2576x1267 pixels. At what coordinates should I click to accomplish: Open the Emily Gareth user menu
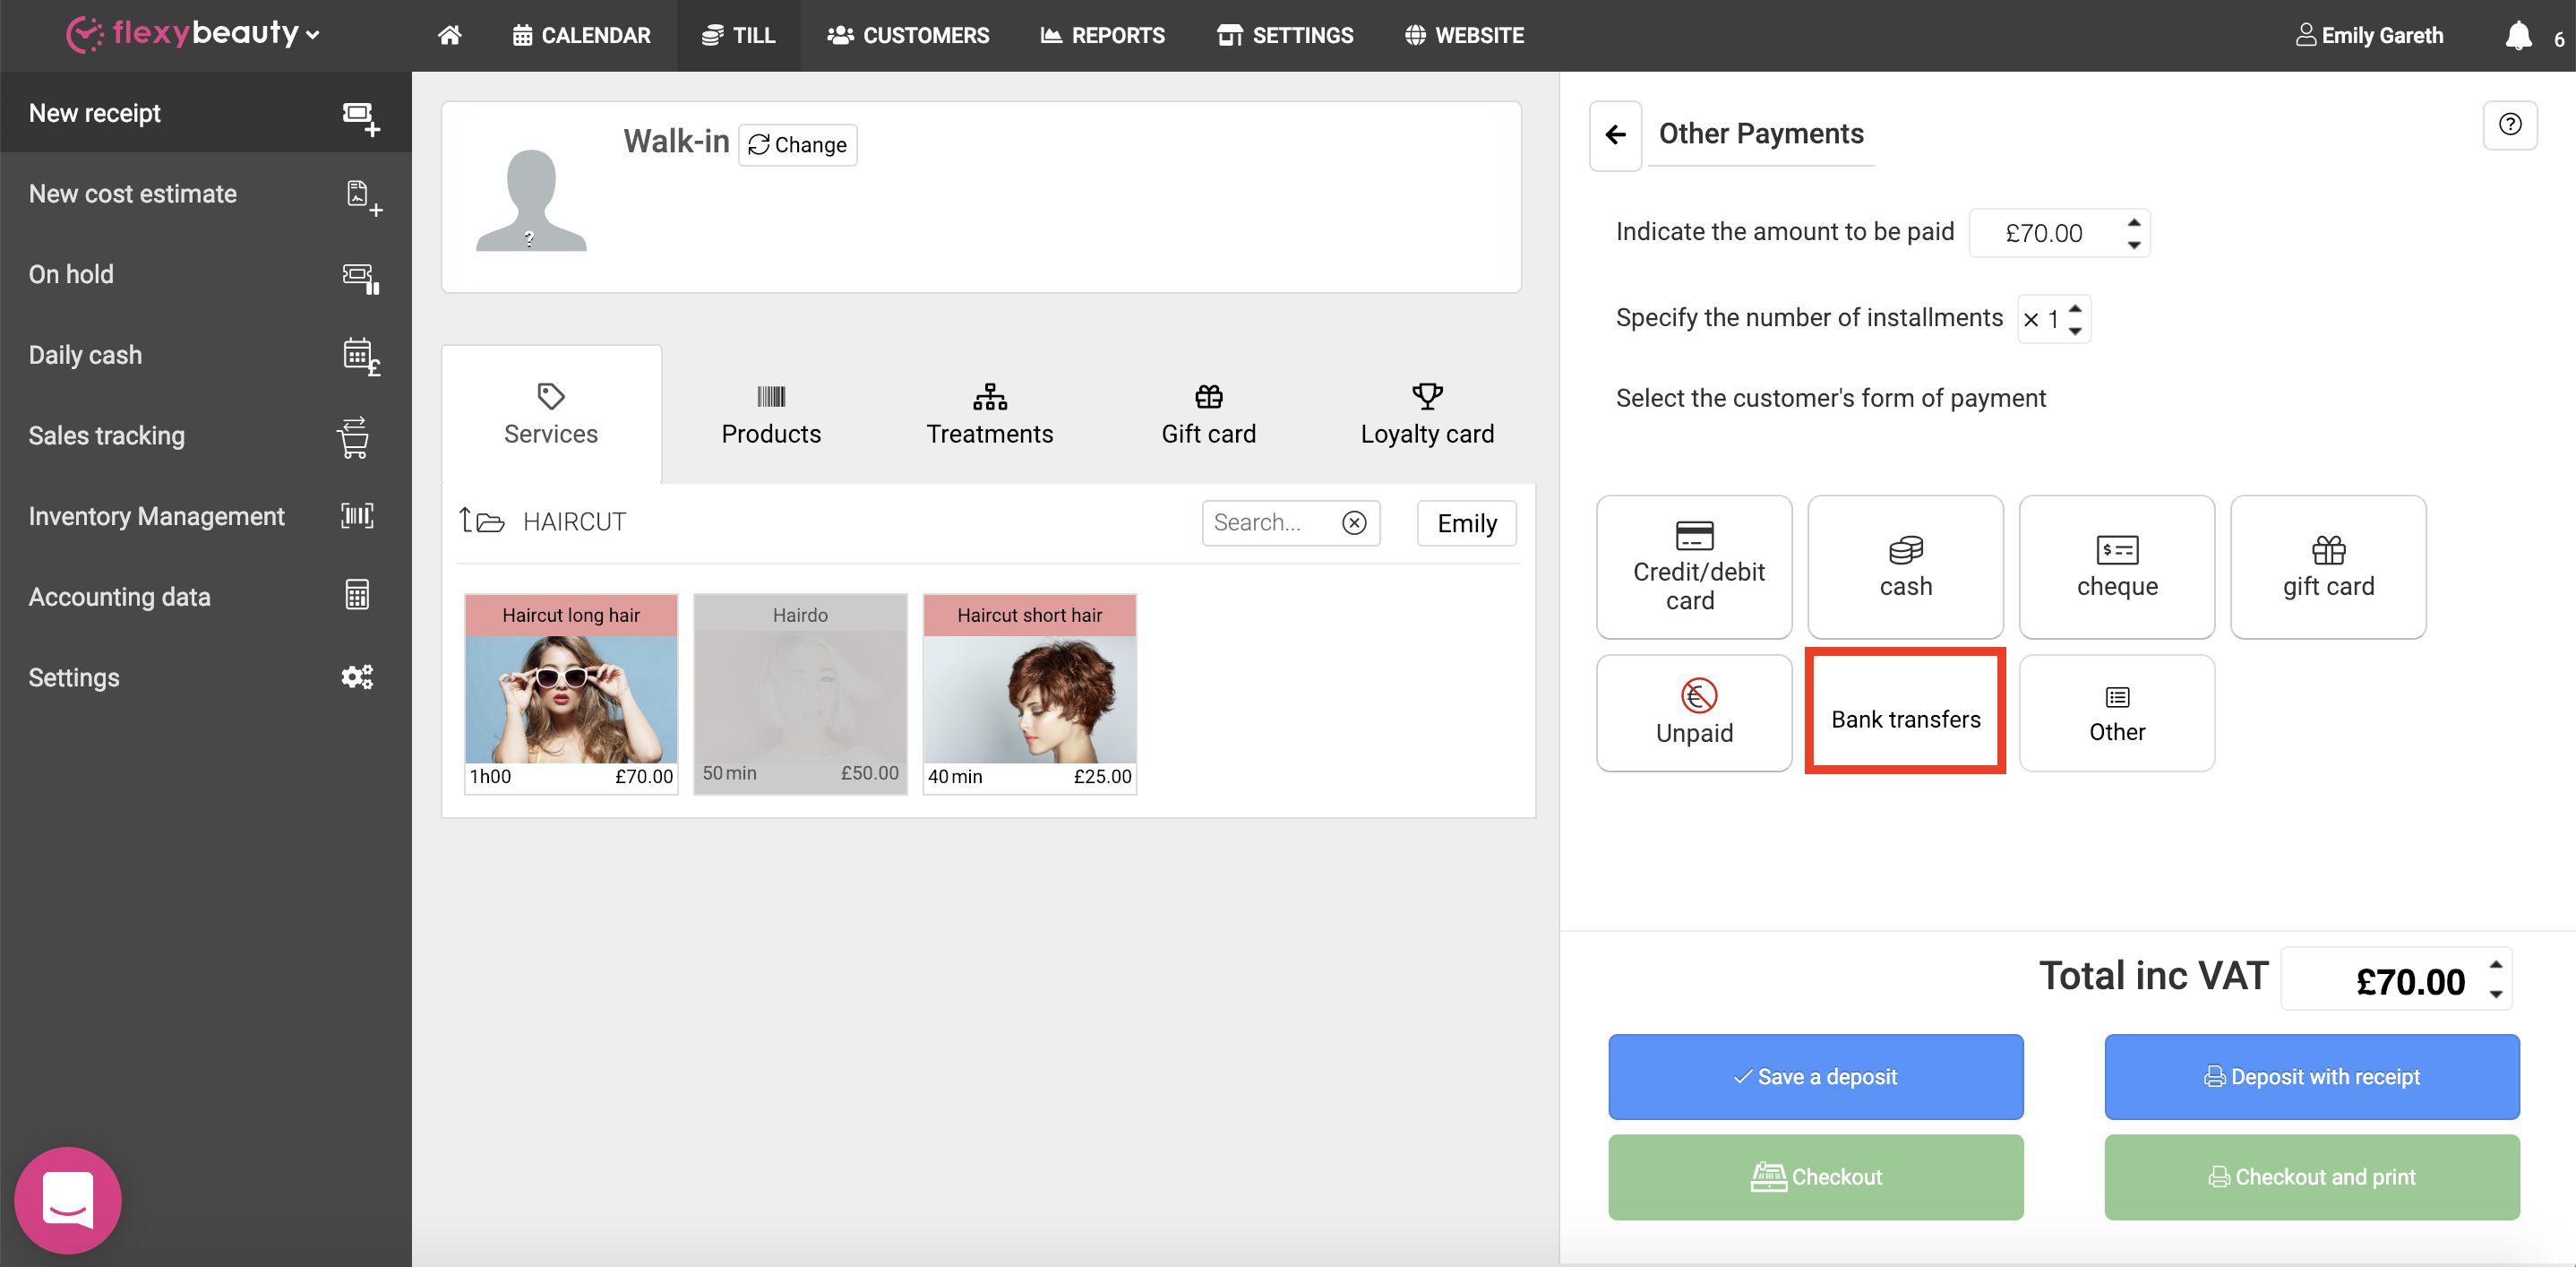click(2369, 35)
